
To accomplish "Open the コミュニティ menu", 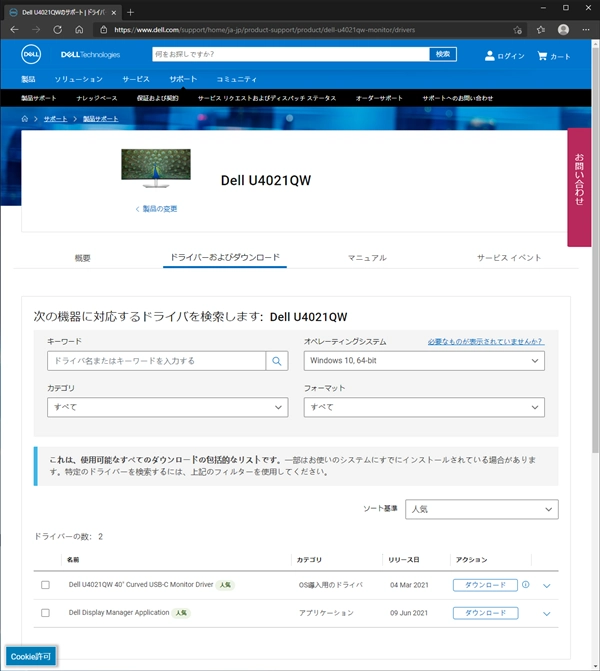I will click(x=236, y=79).
